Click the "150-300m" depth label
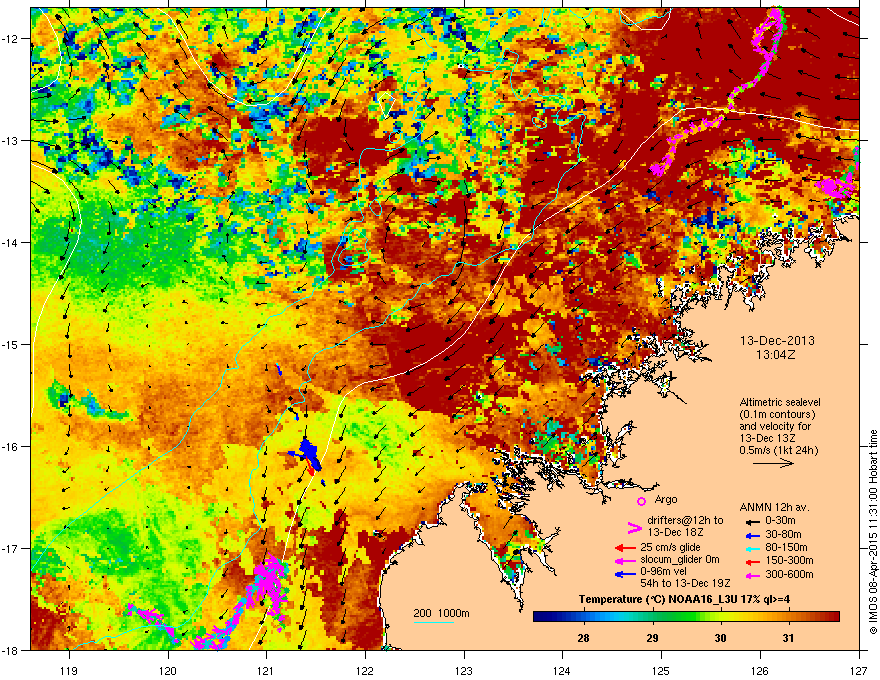The height and width of the screenshot is (680, 880). coord(789,560)
